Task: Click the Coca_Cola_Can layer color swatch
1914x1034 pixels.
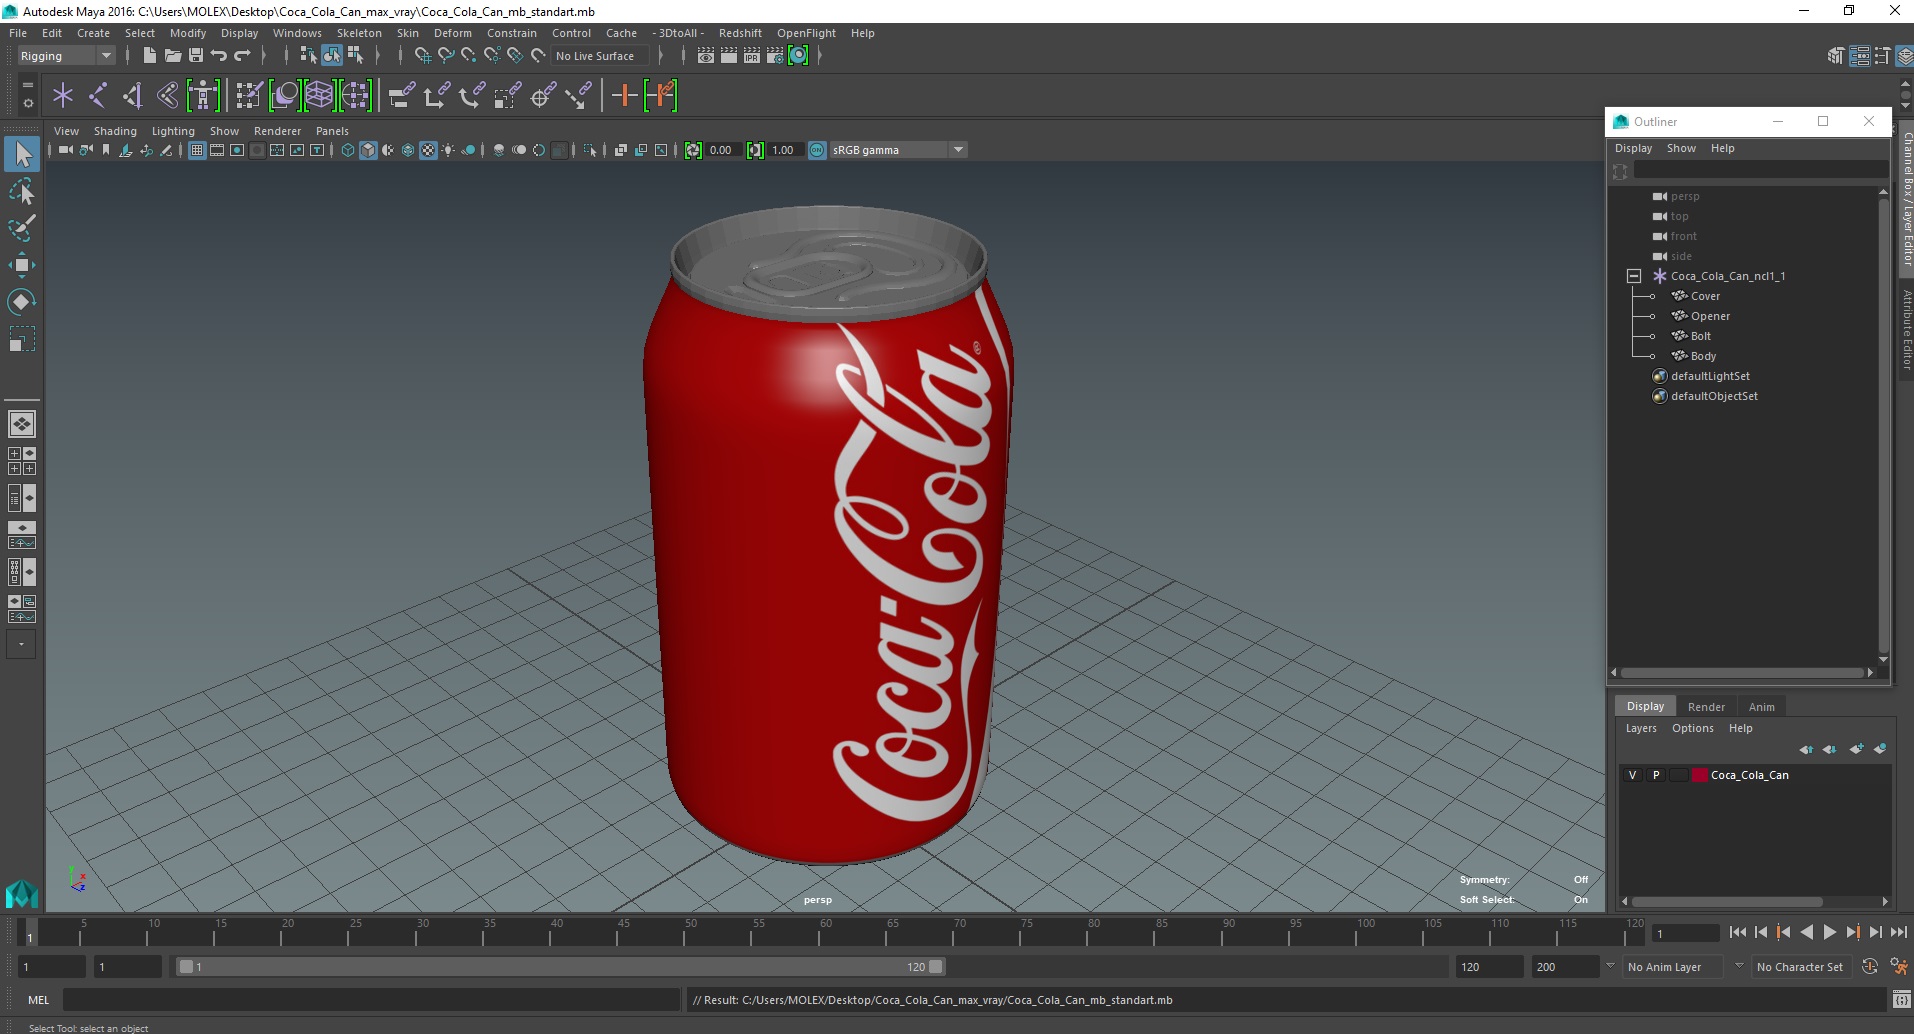Action: click(1699, 775)
